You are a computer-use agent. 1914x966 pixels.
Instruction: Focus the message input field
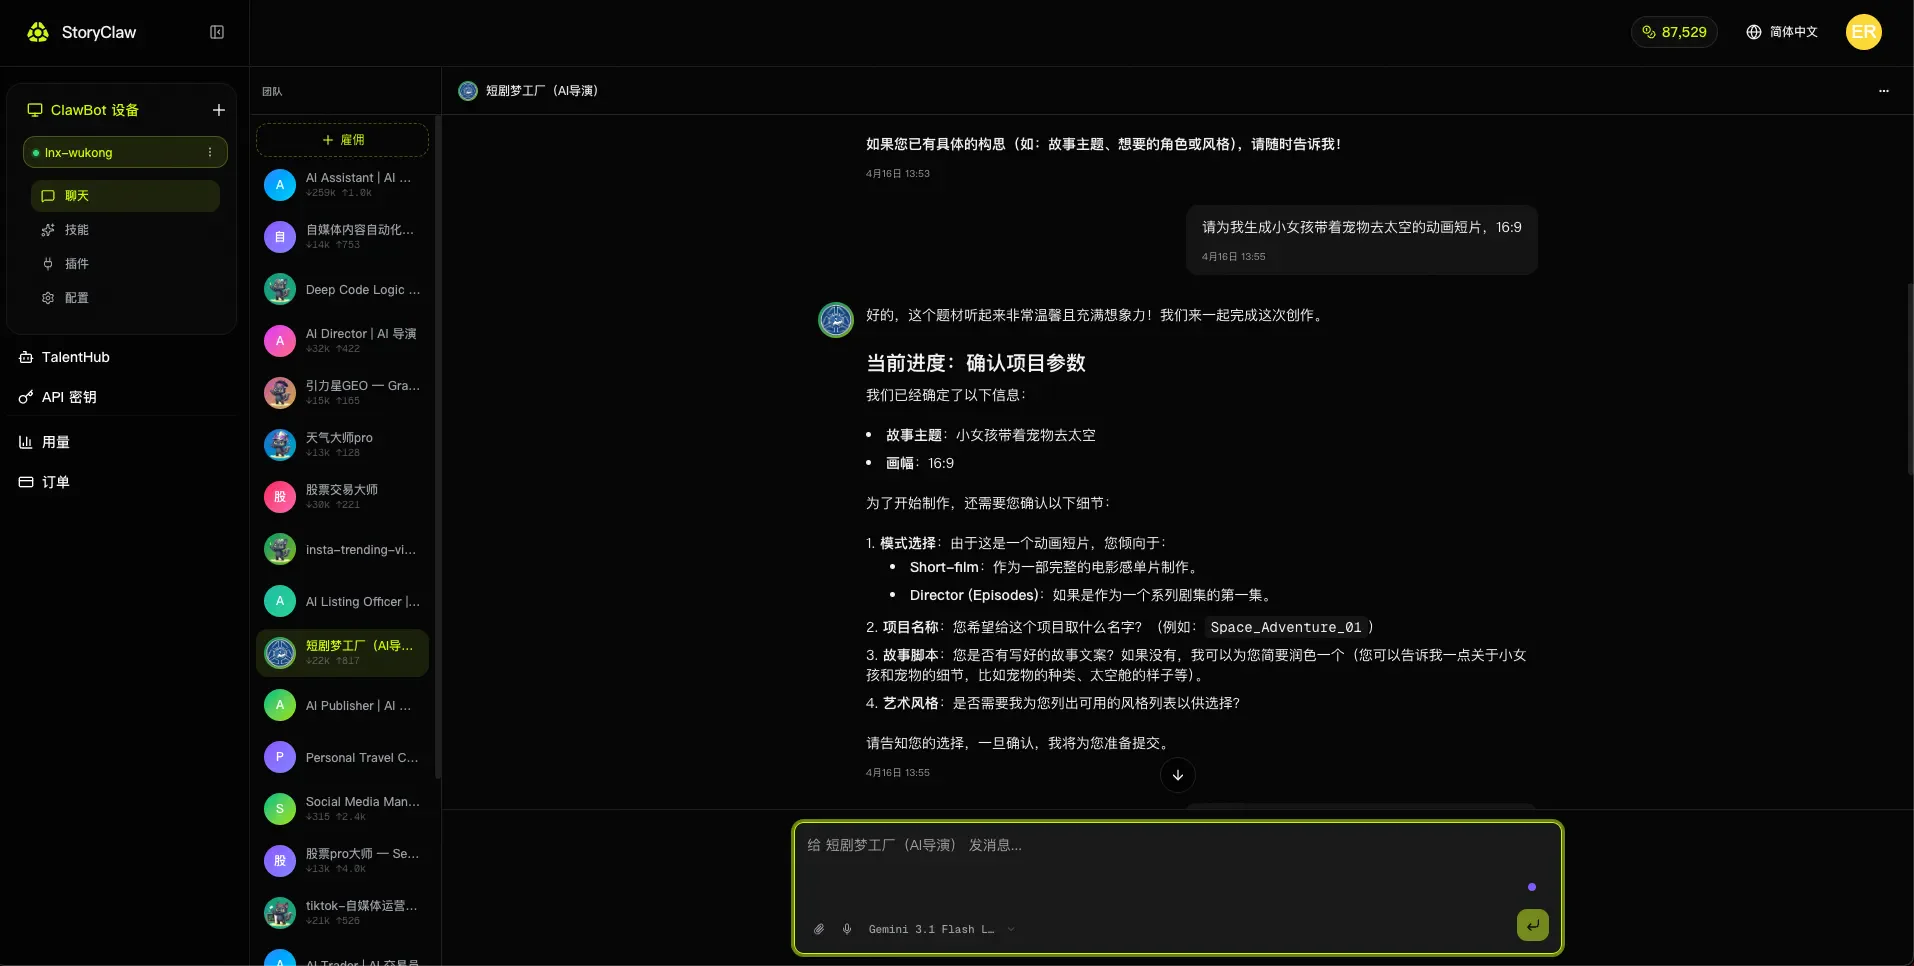(x=1178, y=865)
